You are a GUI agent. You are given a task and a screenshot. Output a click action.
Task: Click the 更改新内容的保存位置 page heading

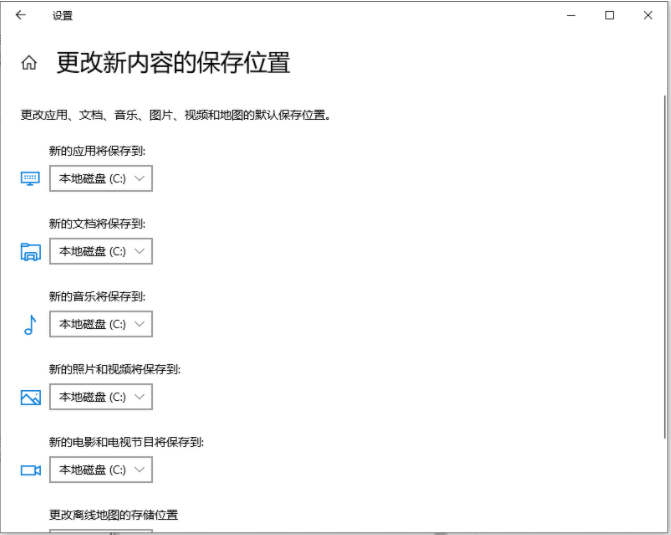click(173, 63)
